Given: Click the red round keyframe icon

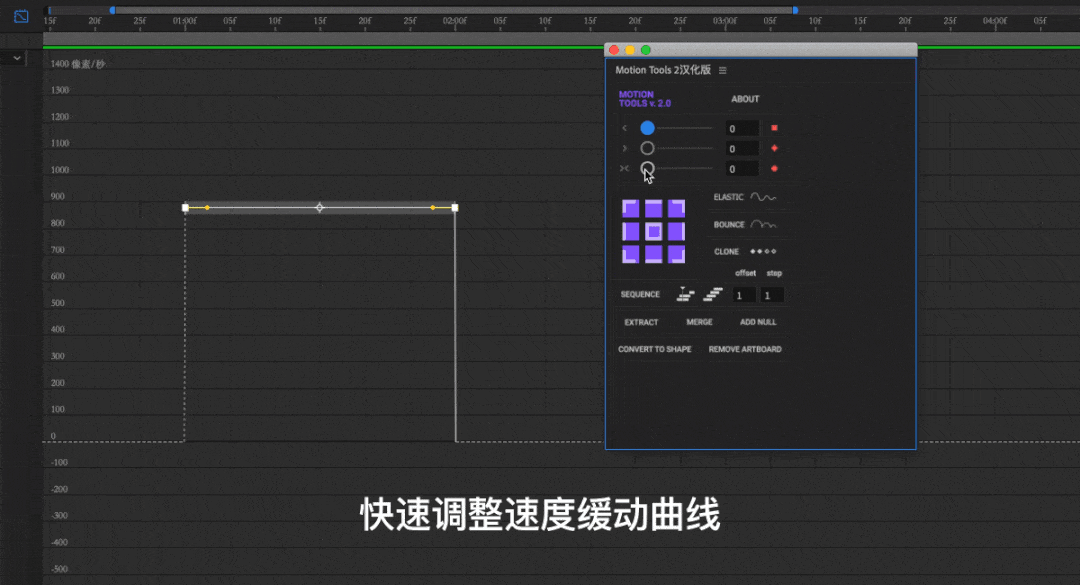Looking at the screenshot, I should coord(774,168).
